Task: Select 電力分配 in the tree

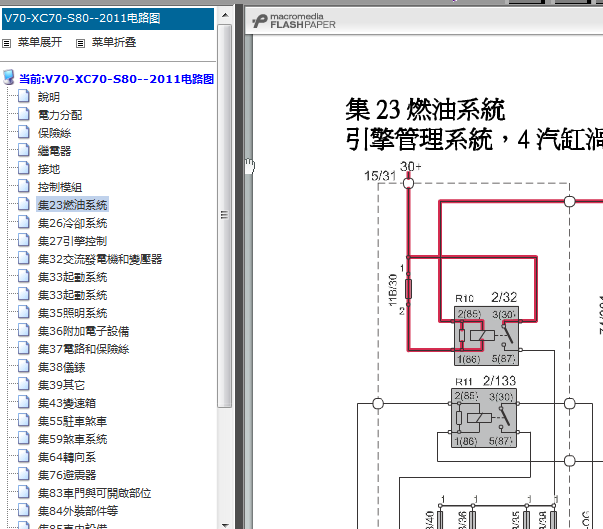Action: pos(60,115)
